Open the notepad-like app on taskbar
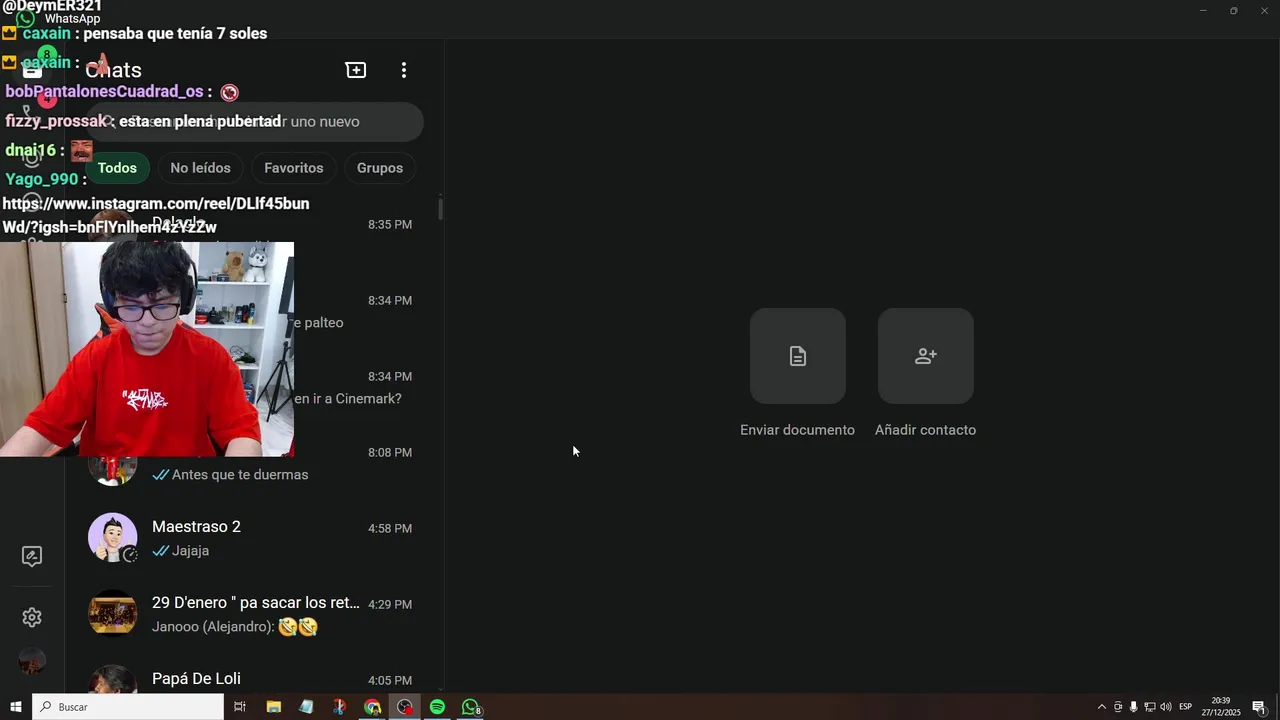 pyautogui.click(x=306, y=707)
